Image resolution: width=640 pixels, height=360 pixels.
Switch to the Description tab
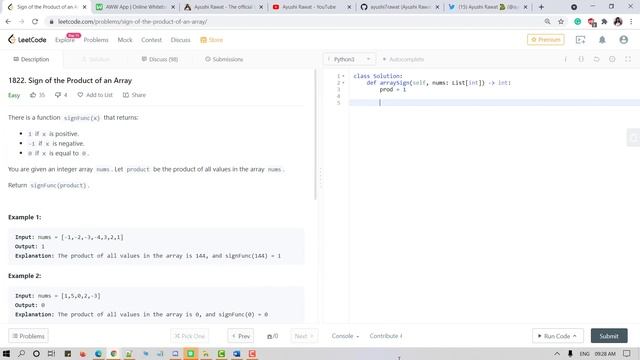[x=31, y=59]
